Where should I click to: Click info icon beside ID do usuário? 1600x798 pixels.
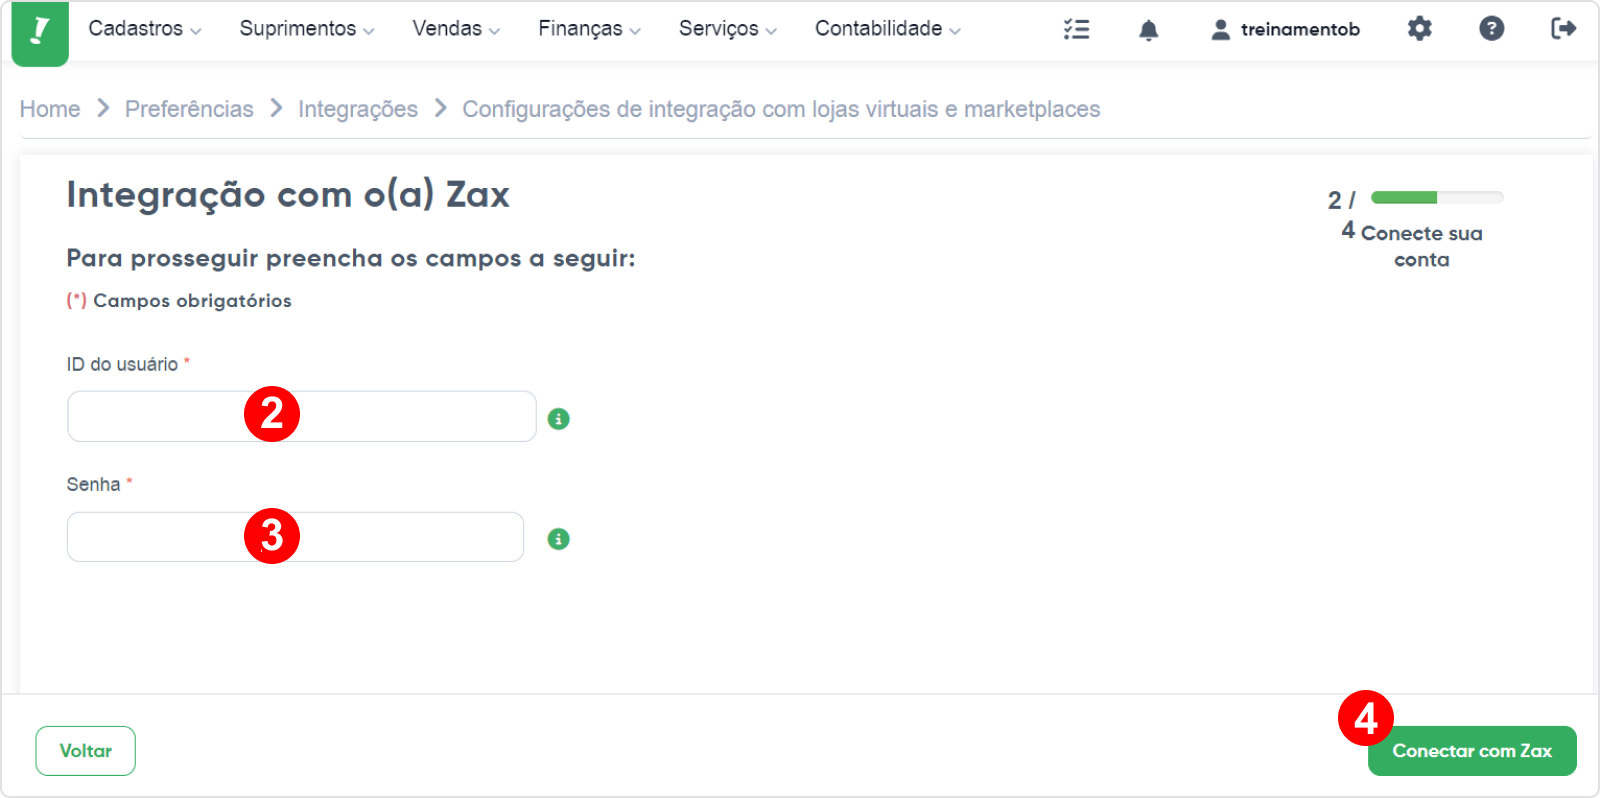(559, 419)
